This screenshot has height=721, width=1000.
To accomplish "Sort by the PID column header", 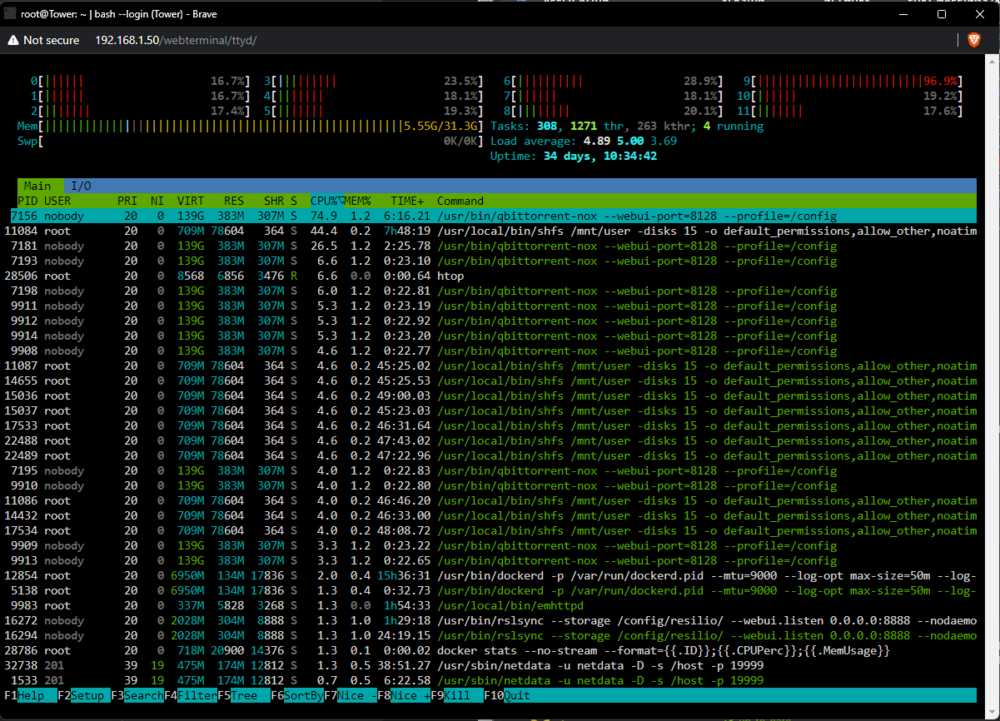I will (x=27, y=201).
